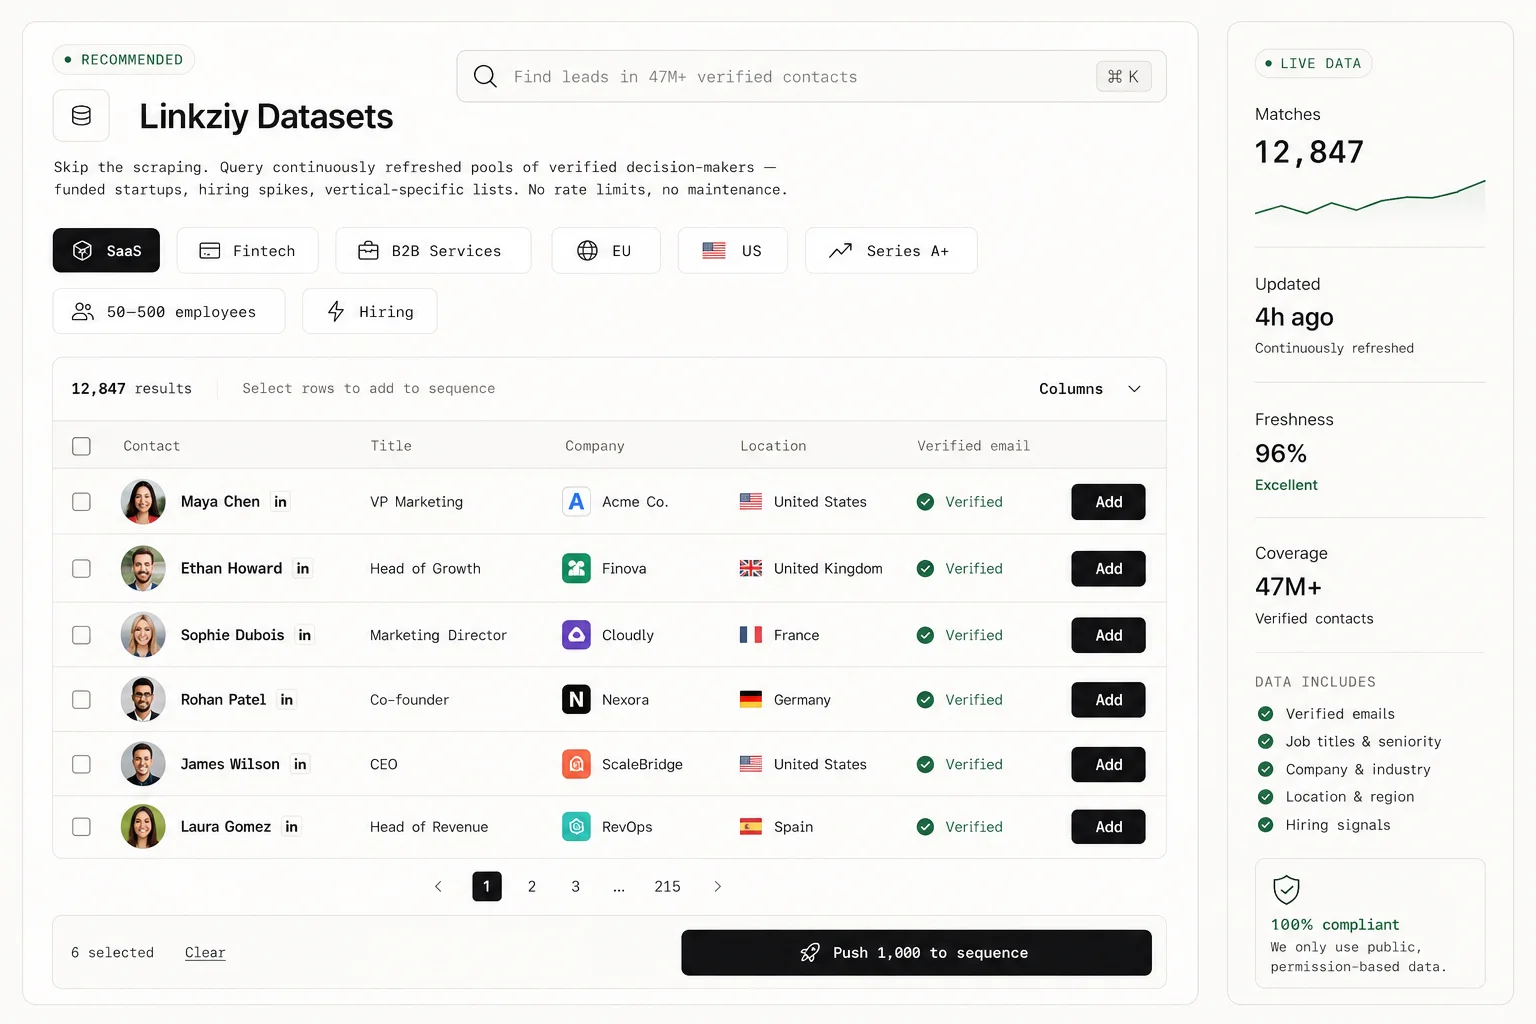Check the box for Maya Chen
Viewport: 1536px width, 1024px height.
pos(81,502)
